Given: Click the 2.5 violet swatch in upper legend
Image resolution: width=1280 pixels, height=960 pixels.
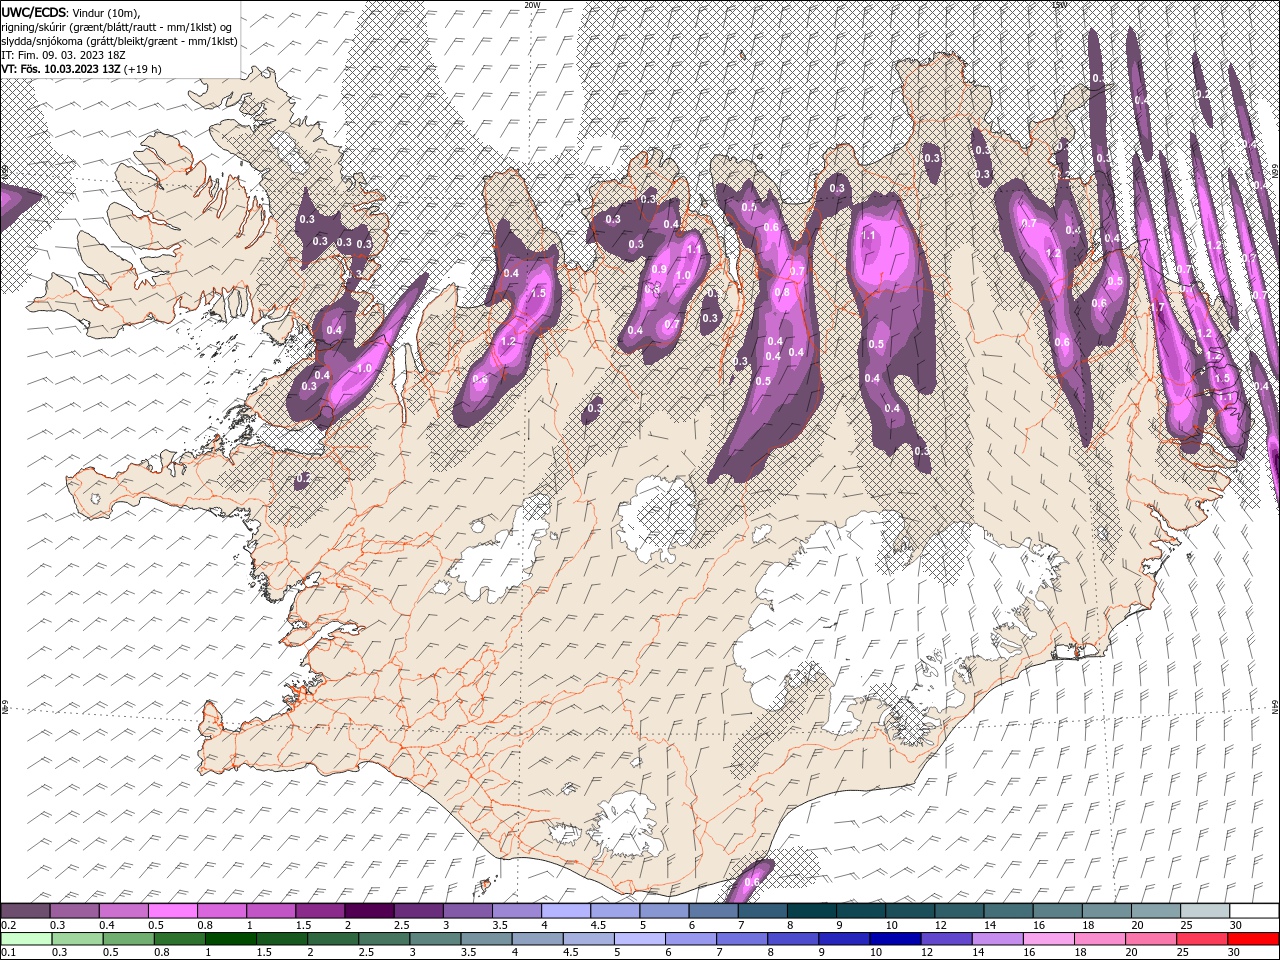Looking at the screenshot, I should [x=418, y=911].
